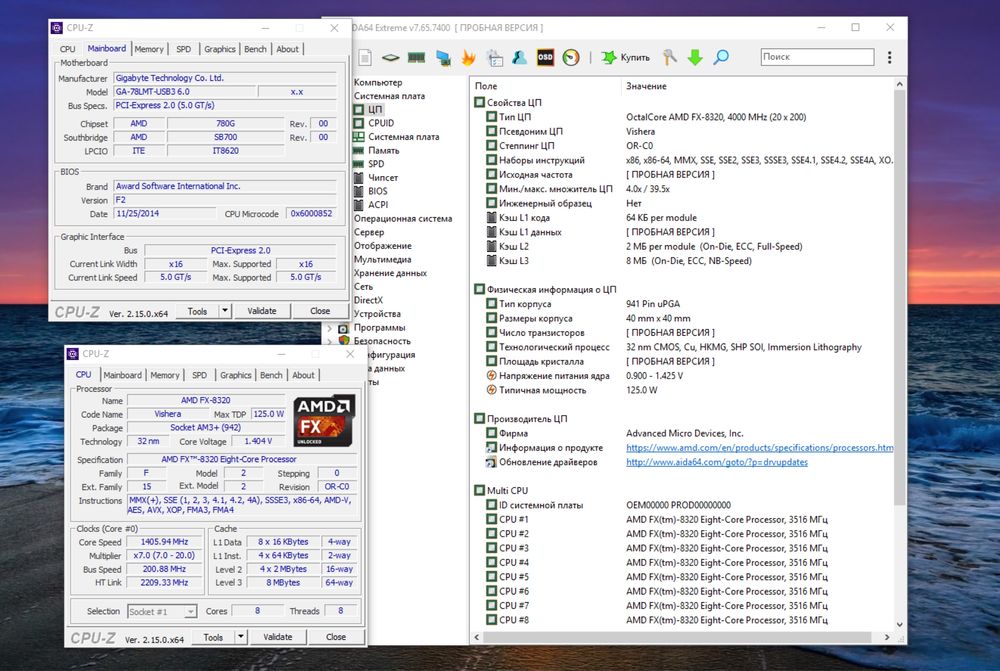Image resolution: width=1000 pixels, height=671 pixels.
Task: Select the CPU #1 row in Multi CPU
Action: [x=657, y=519]
